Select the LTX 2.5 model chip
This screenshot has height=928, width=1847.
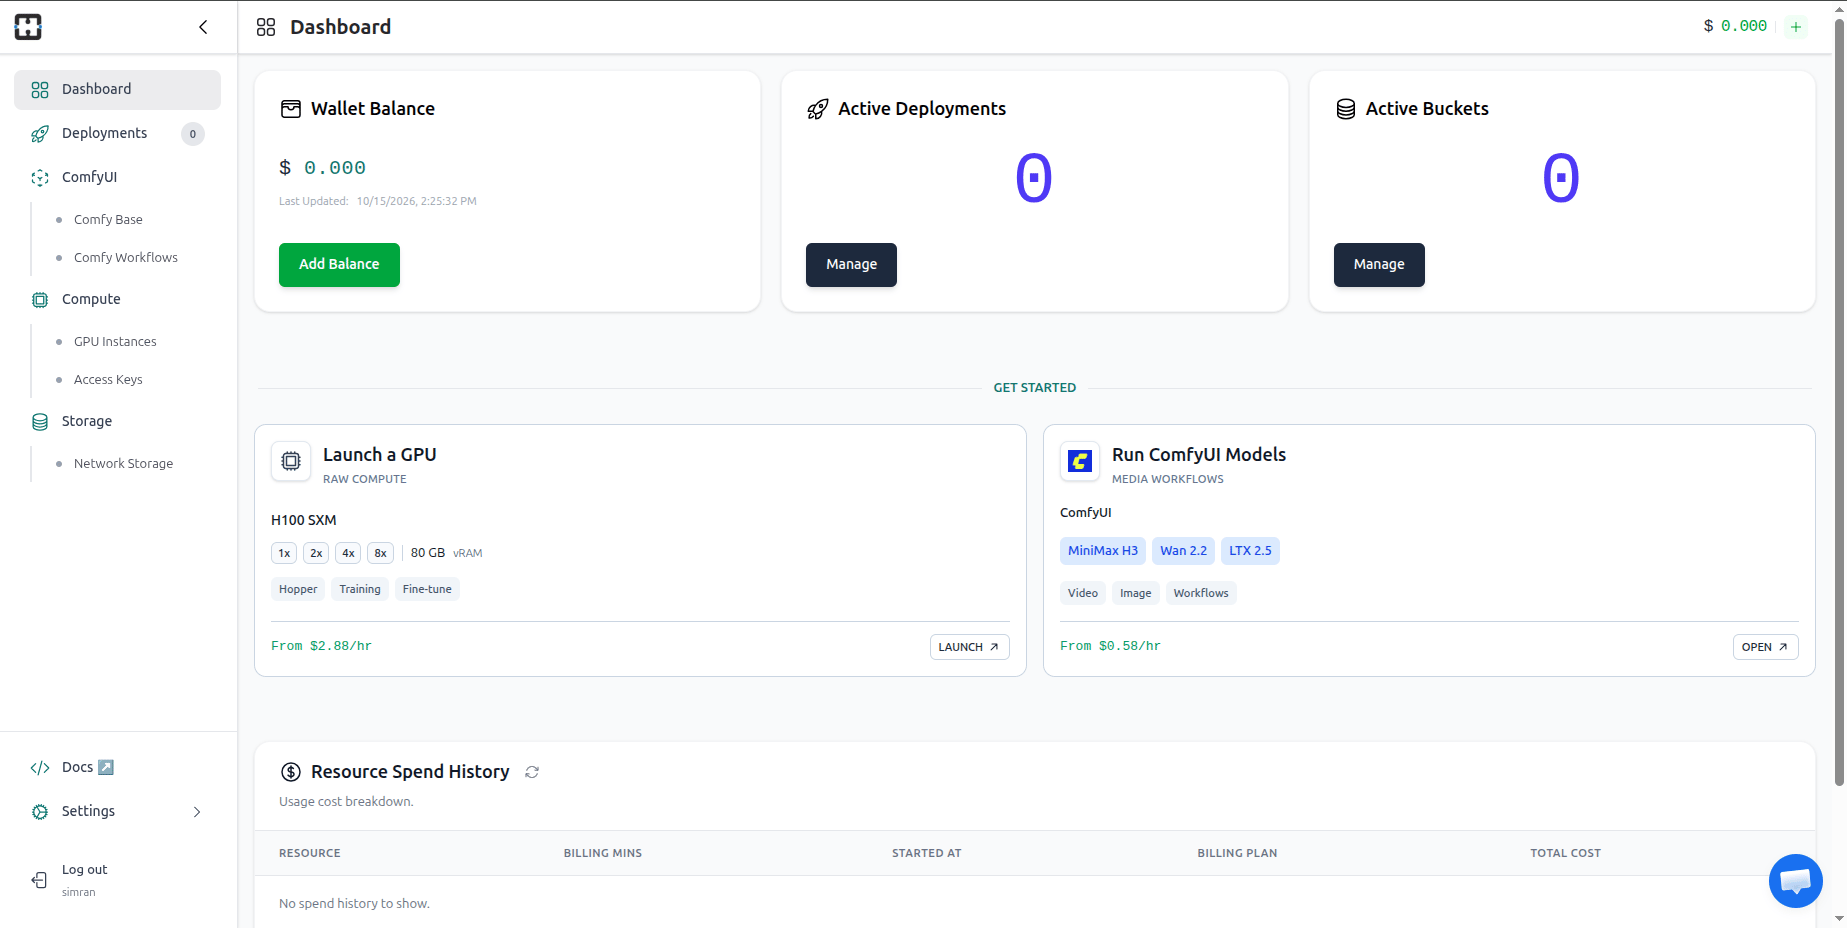click(1250, 551)
